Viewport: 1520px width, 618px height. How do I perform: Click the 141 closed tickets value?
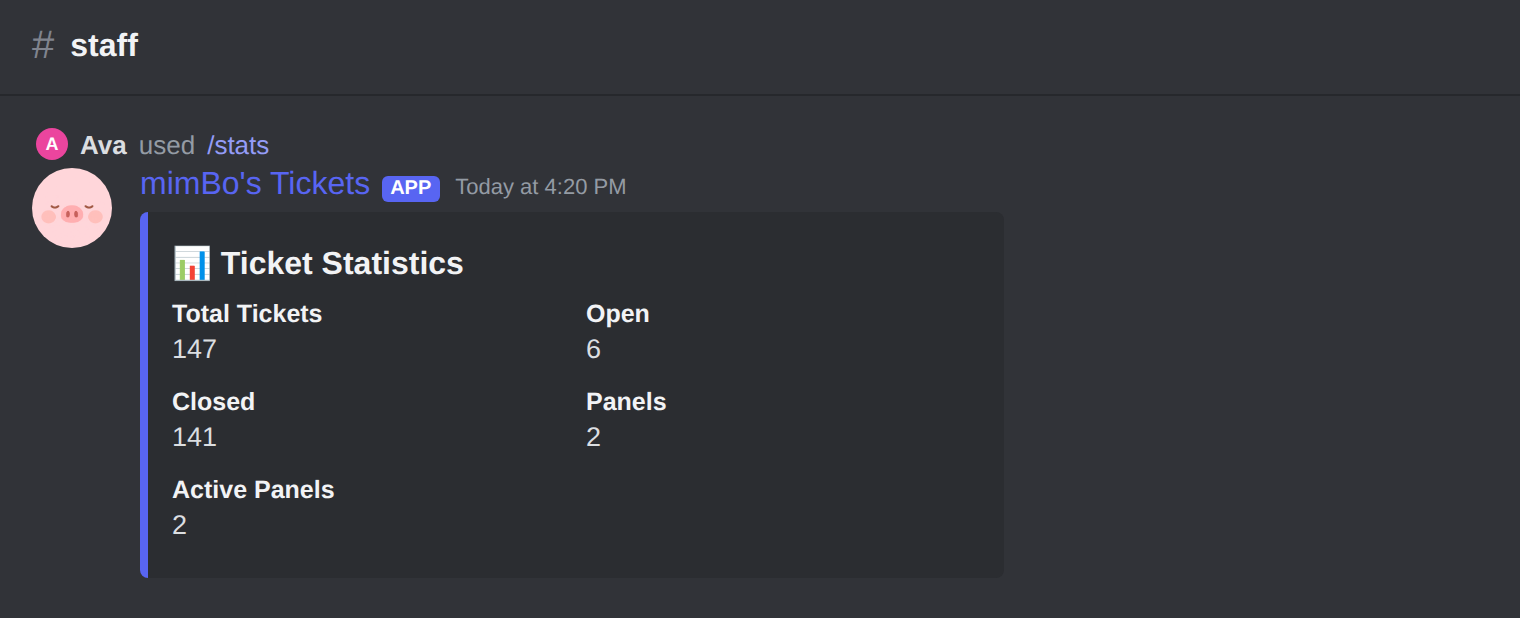click(194, 437)
